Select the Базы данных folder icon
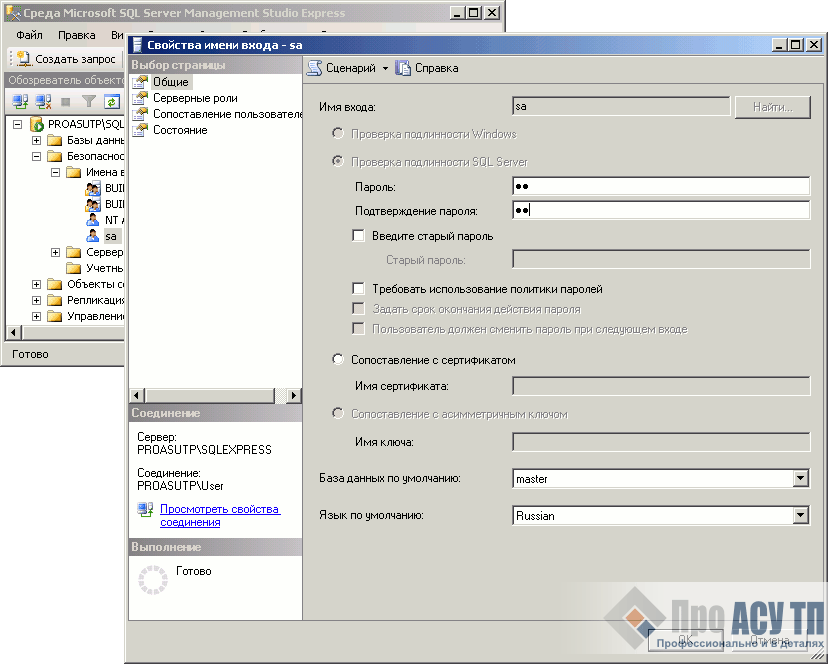 [54, 140]
